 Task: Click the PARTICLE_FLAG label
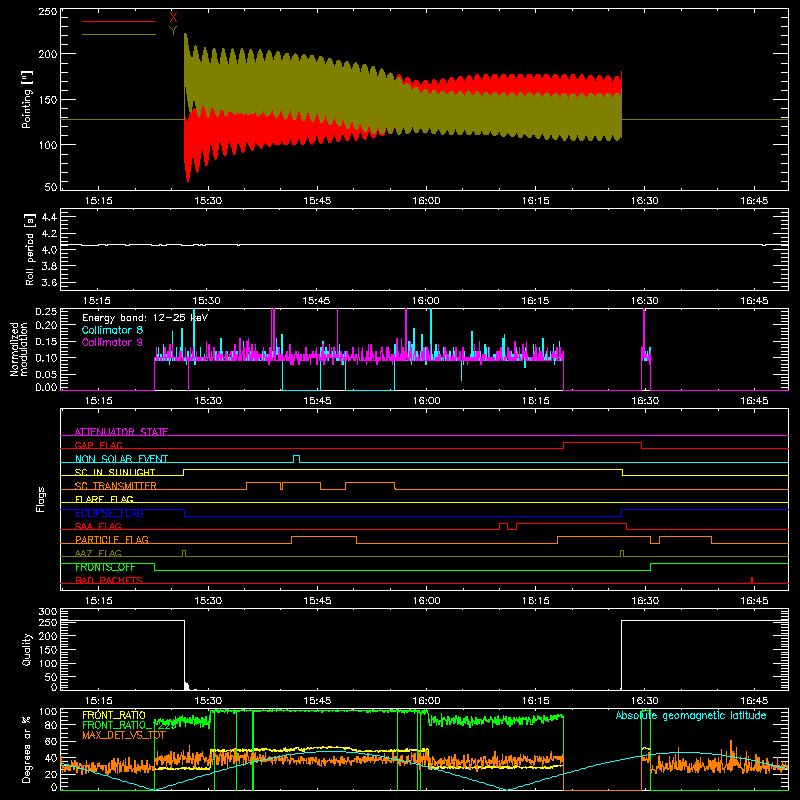click(x=112, y=539)
